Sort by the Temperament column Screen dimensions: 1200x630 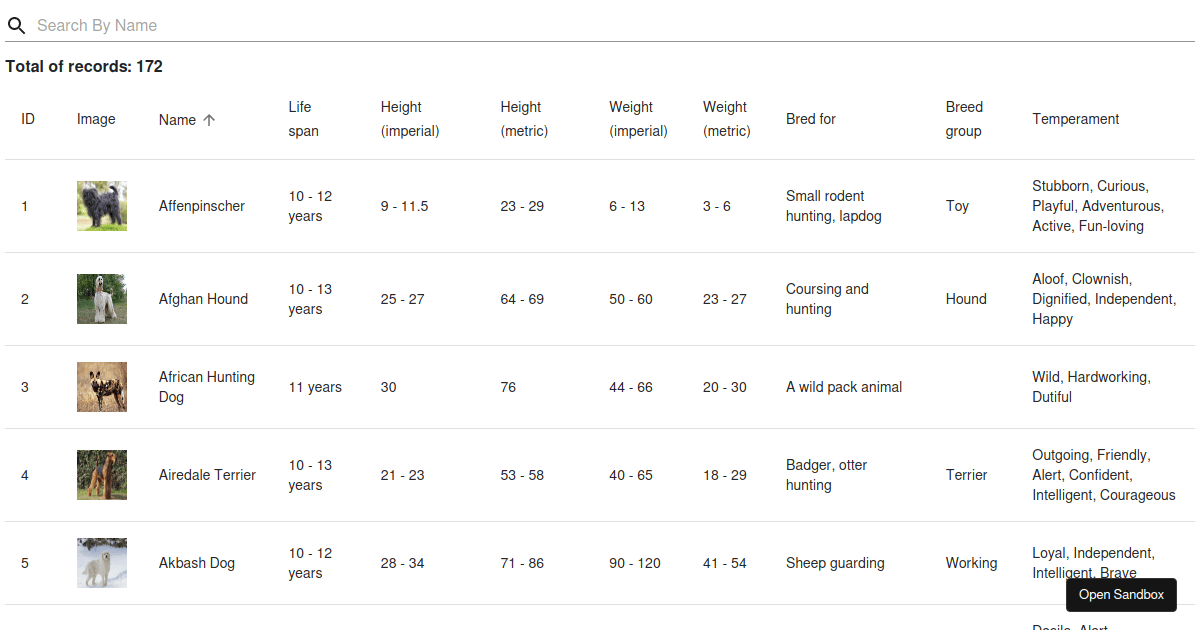click(x=1075, y=118)
